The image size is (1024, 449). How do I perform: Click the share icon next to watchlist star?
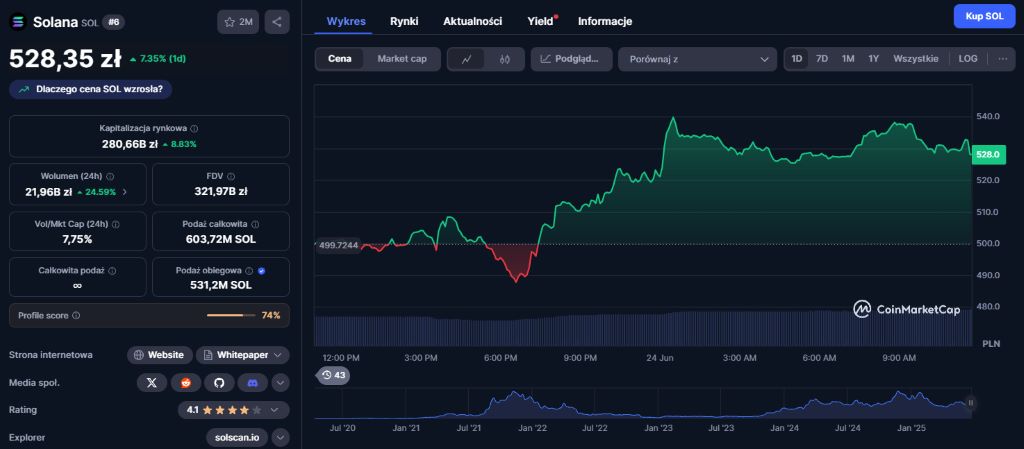tap(278, 21)
